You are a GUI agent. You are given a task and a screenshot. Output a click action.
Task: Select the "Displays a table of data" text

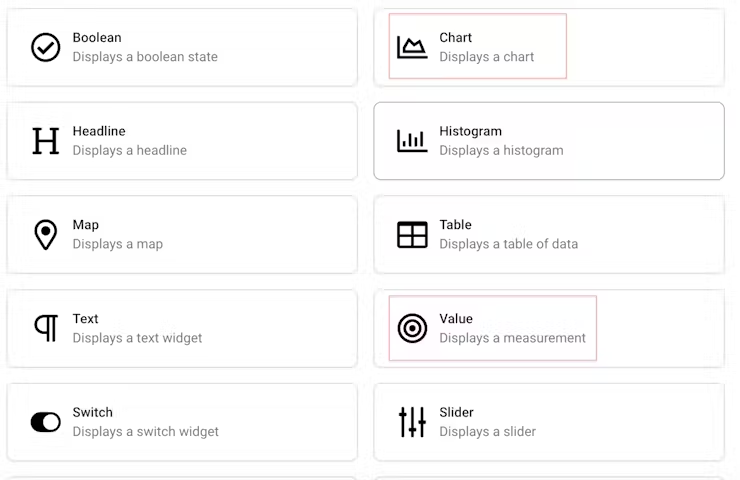[x=508, y=244]
